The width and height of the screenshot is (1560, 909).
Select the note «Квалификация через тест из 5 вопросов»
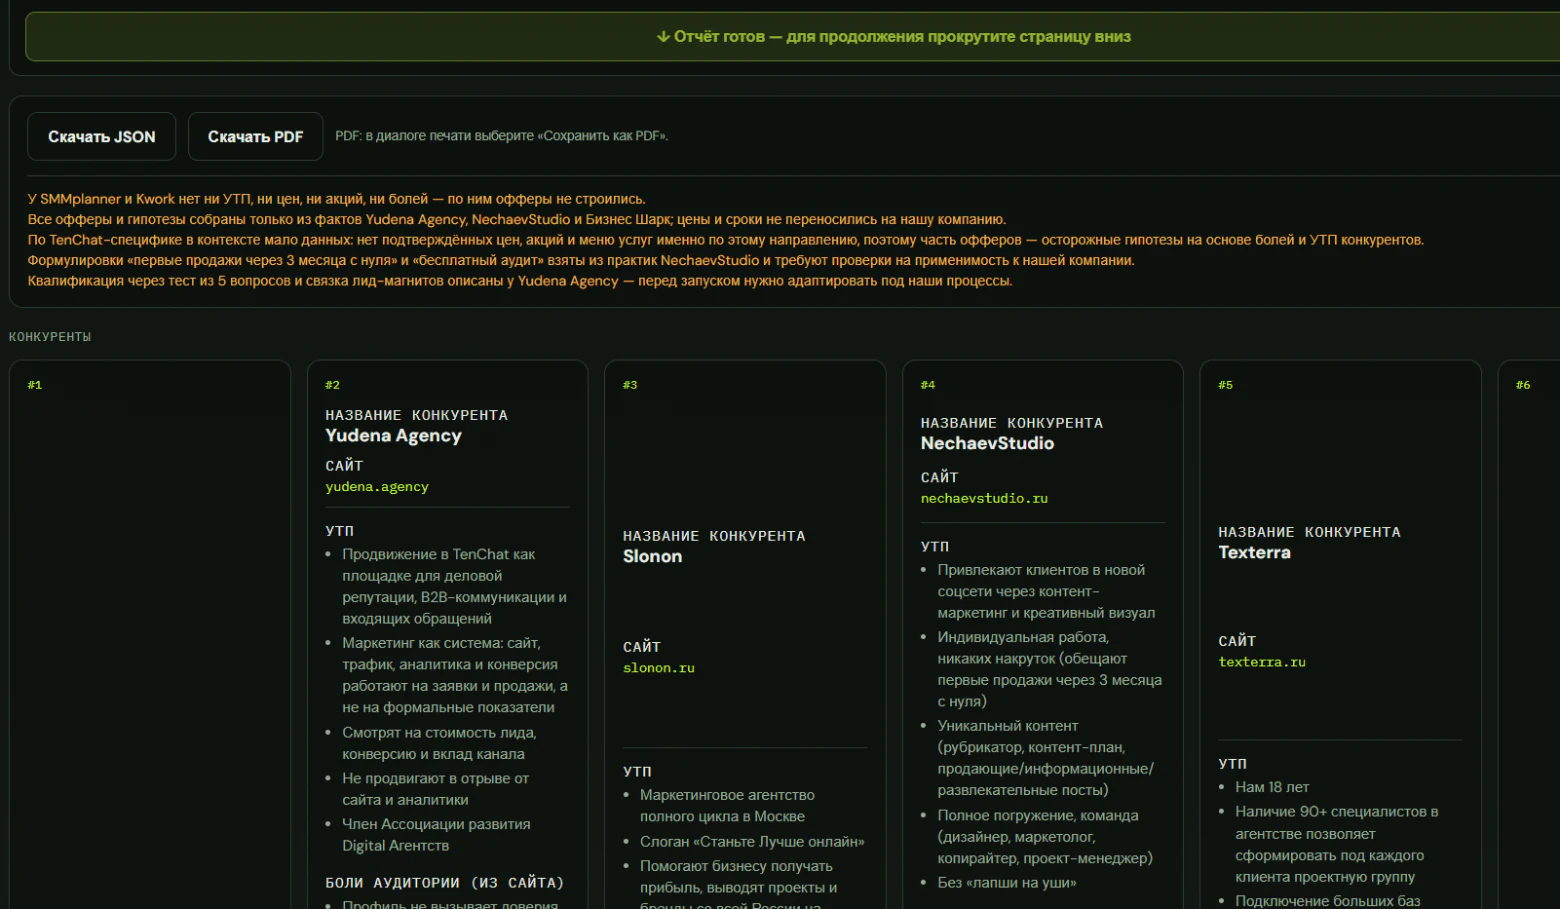coord(520,281)
